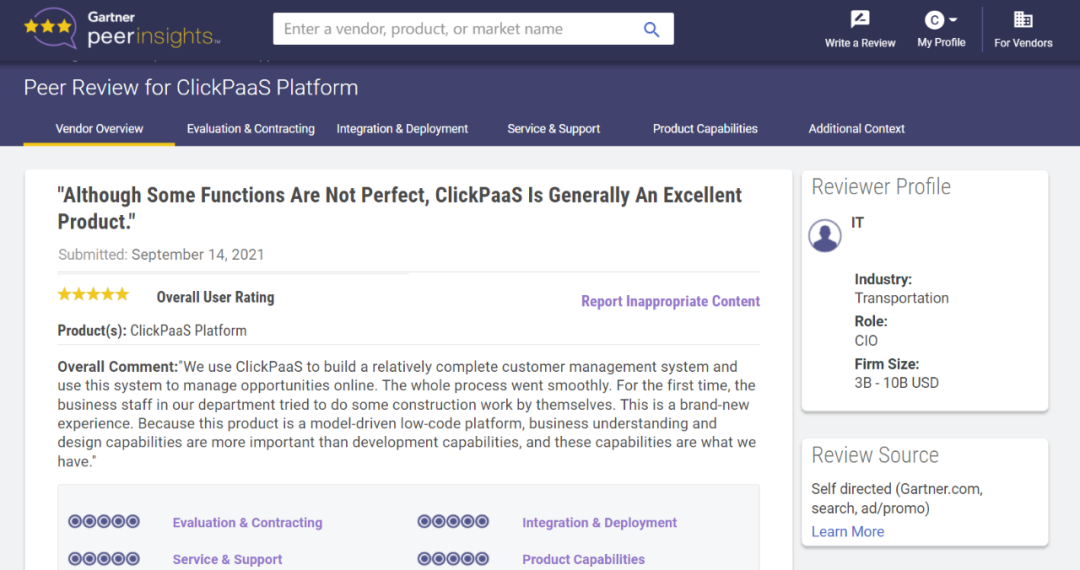The image size is (1080, 570).
Task: Click Report Inappropriate Content link
Action: [670, 301]
